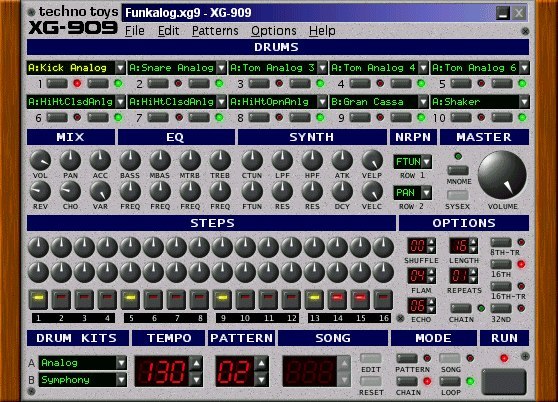Toggle step 13 button
The width and height of the screenshot is (558, 402).
314,299
